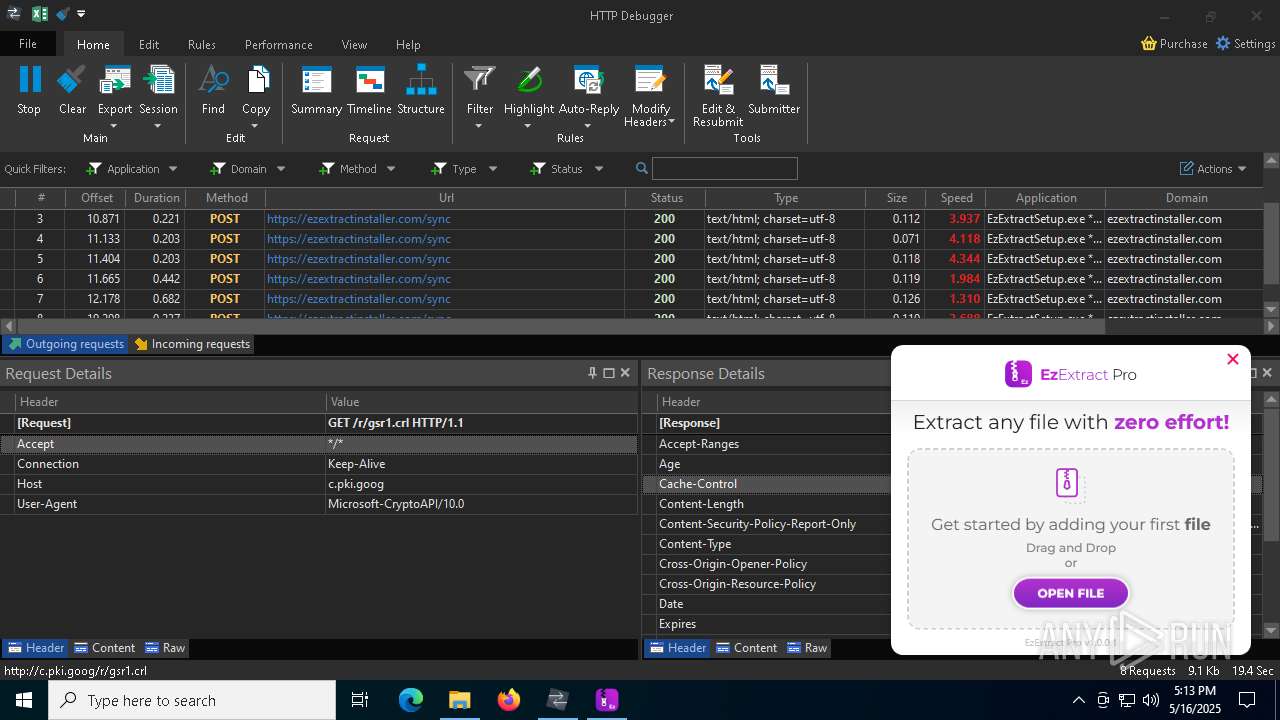The image size is (1280, 720).
Task: Select the User-Agent header row
Action: tap(319, 504)
